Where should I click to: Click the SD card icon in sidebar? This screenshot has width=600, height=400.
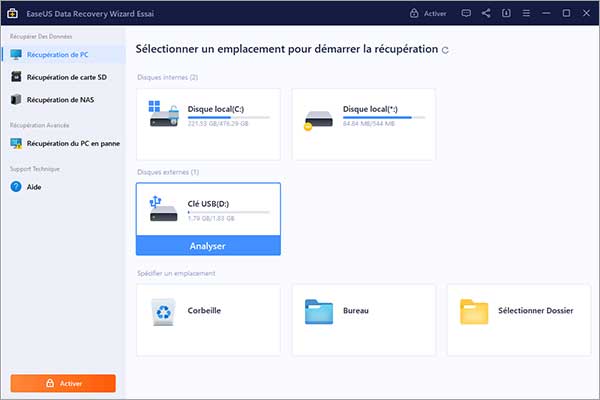(16, 77)
